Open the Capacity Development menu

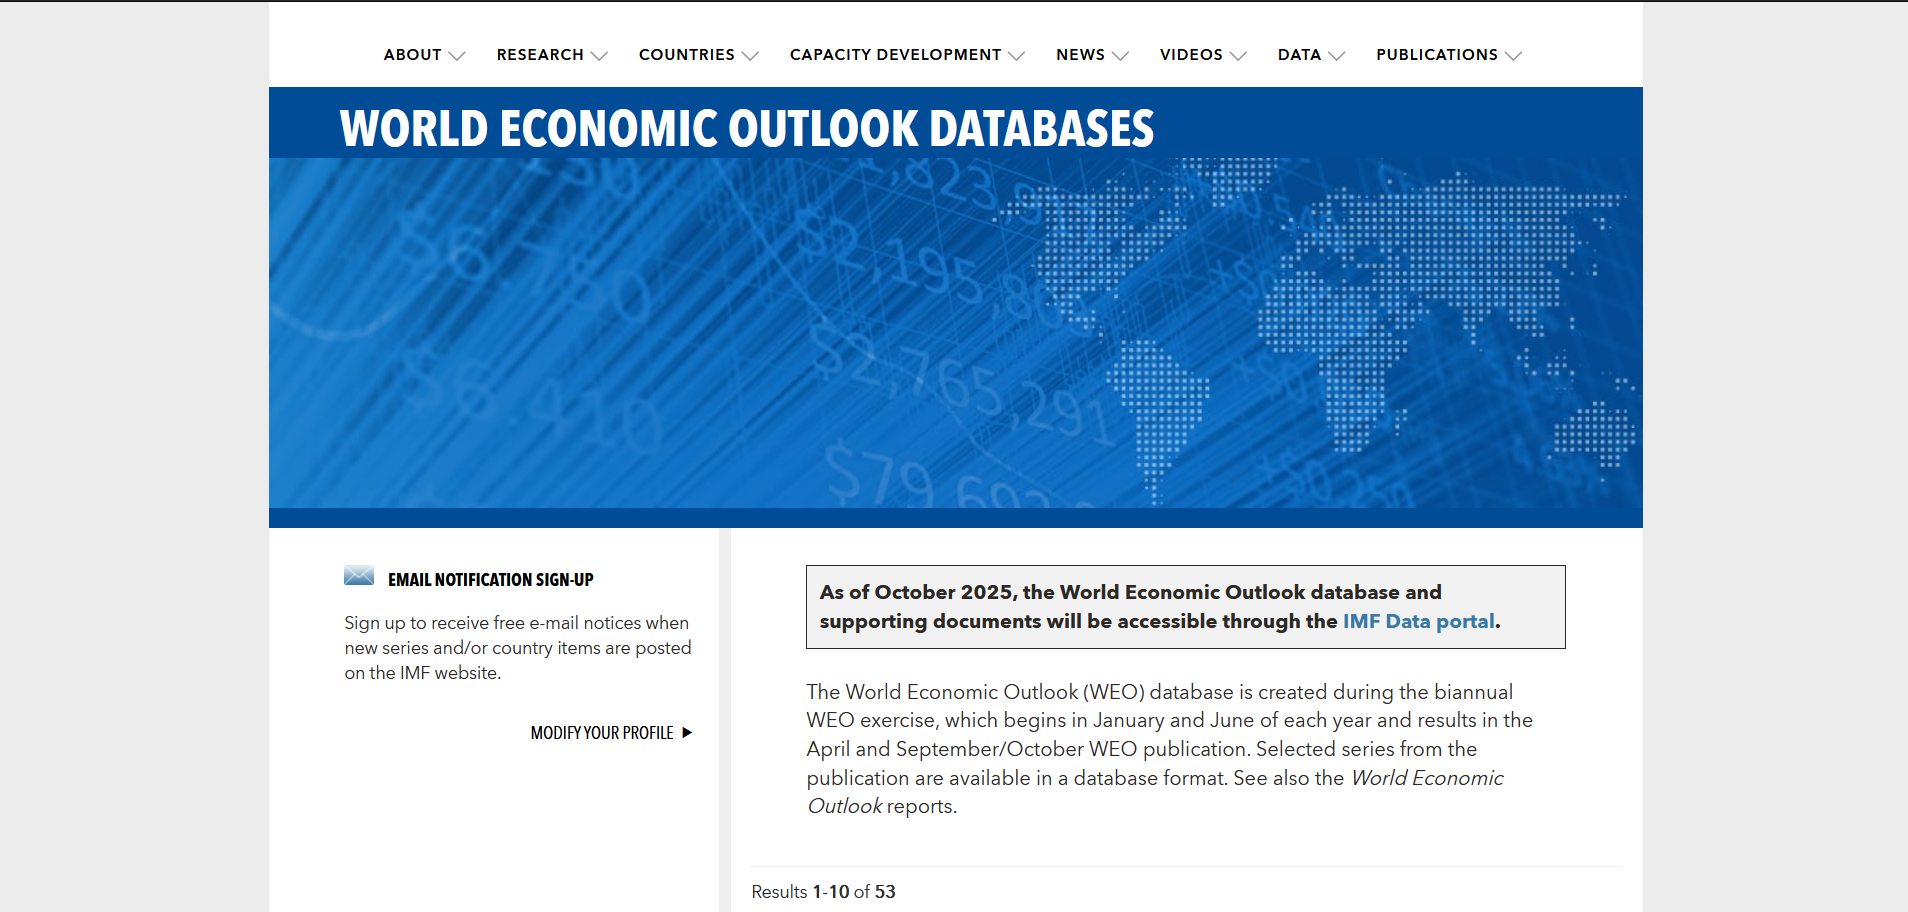895,55
